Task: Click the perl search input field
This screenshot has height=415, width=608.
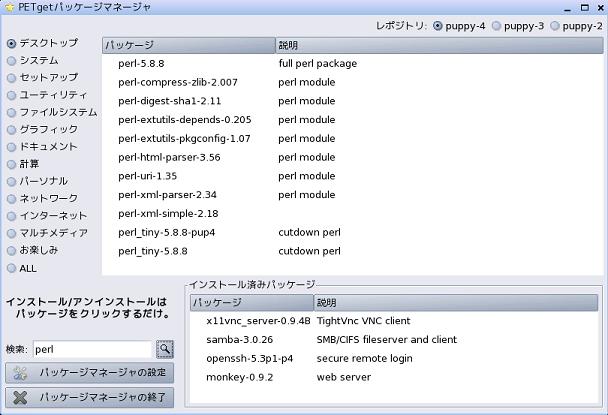Action: (92, 349)
